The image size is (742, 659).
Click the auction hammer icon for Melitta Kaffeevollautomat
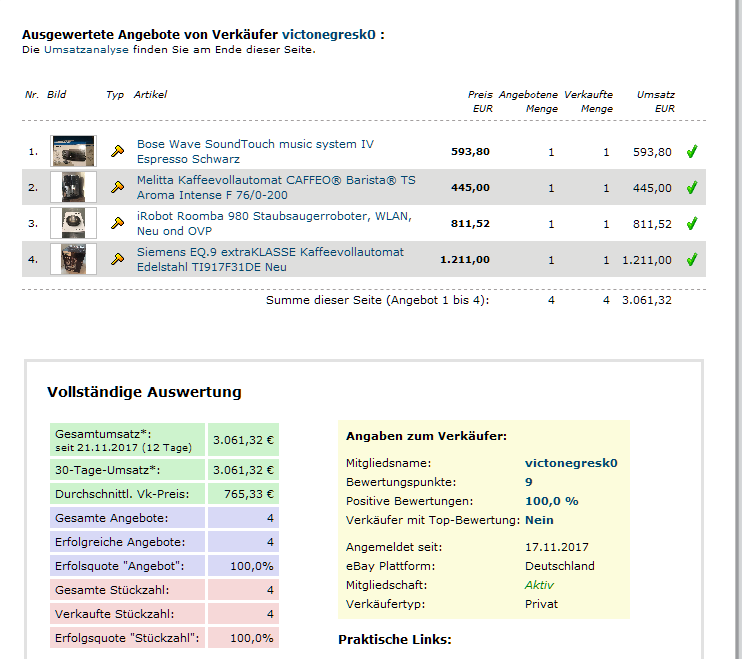point(117,187)
